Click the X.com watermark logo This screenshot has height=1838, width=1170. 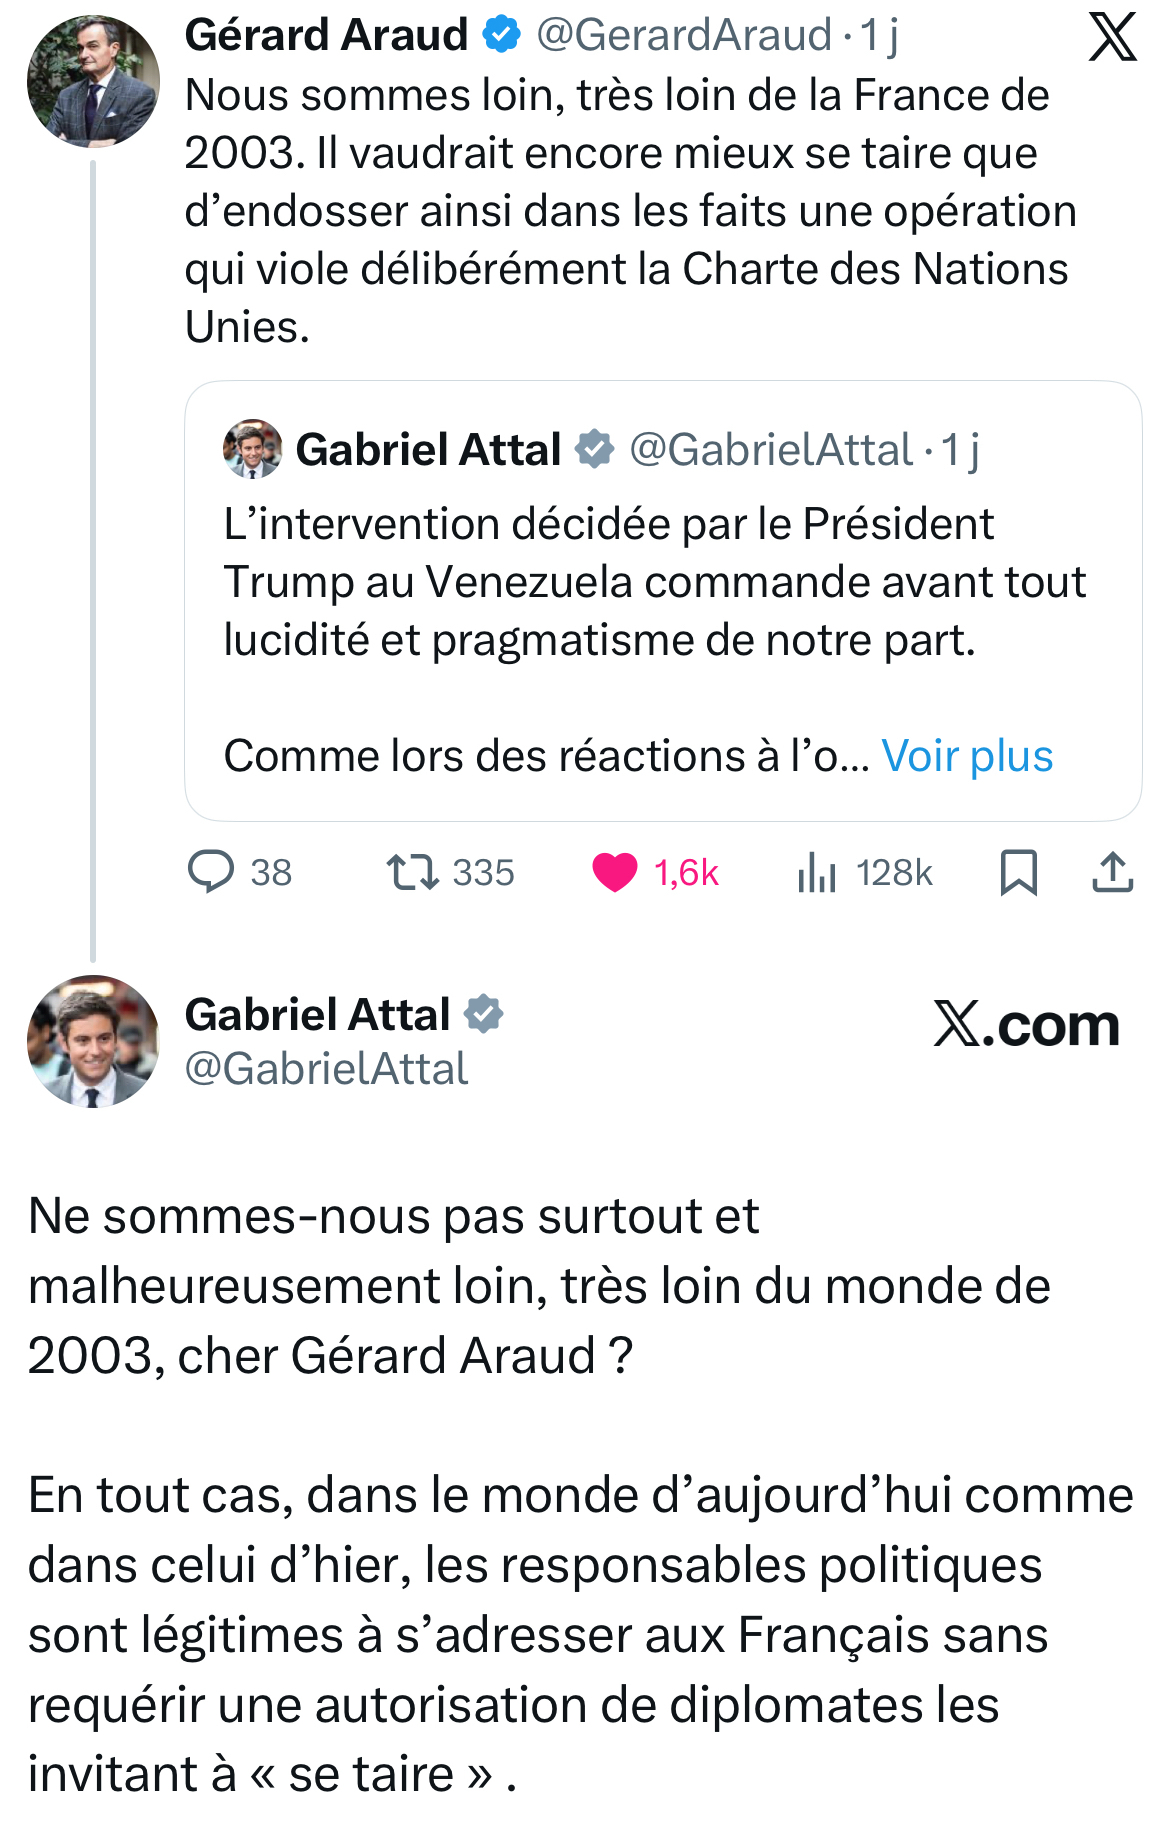(1026, 1024)
